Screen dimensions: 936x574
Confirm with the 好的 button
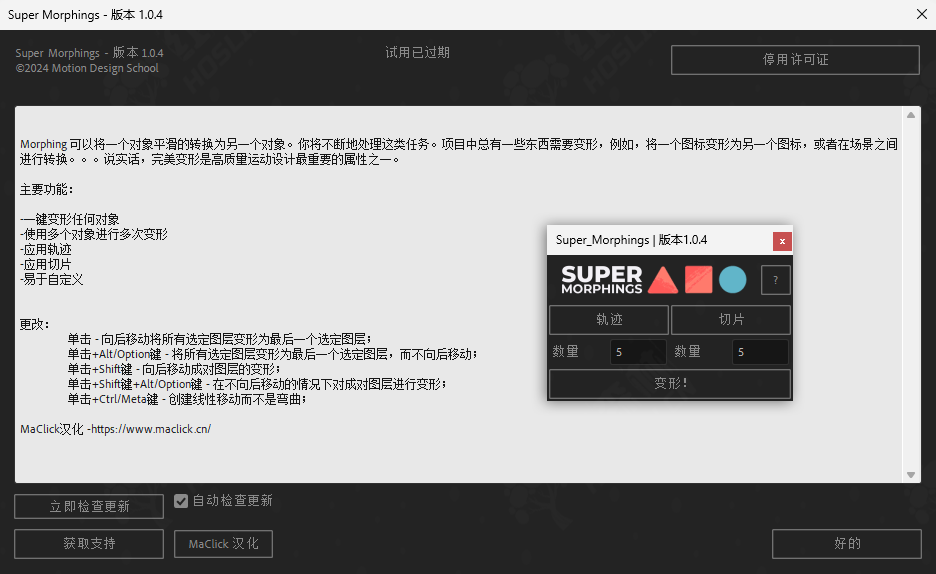pos(846,544)
